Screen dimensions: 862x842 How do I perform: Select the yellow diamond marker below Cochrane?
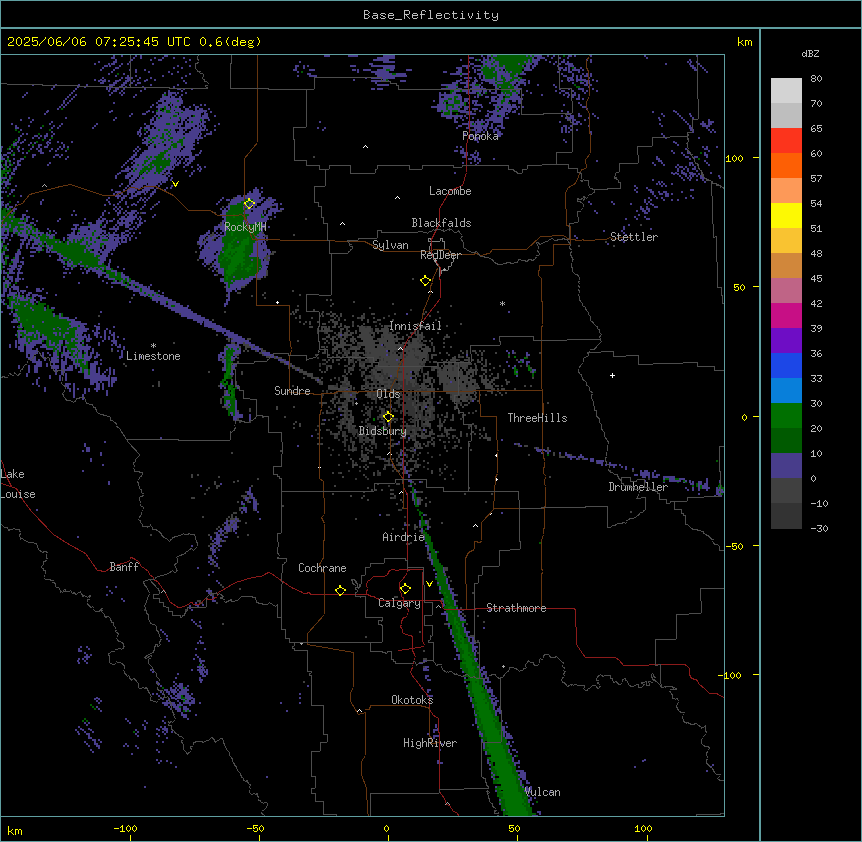[x=340, y=590]
